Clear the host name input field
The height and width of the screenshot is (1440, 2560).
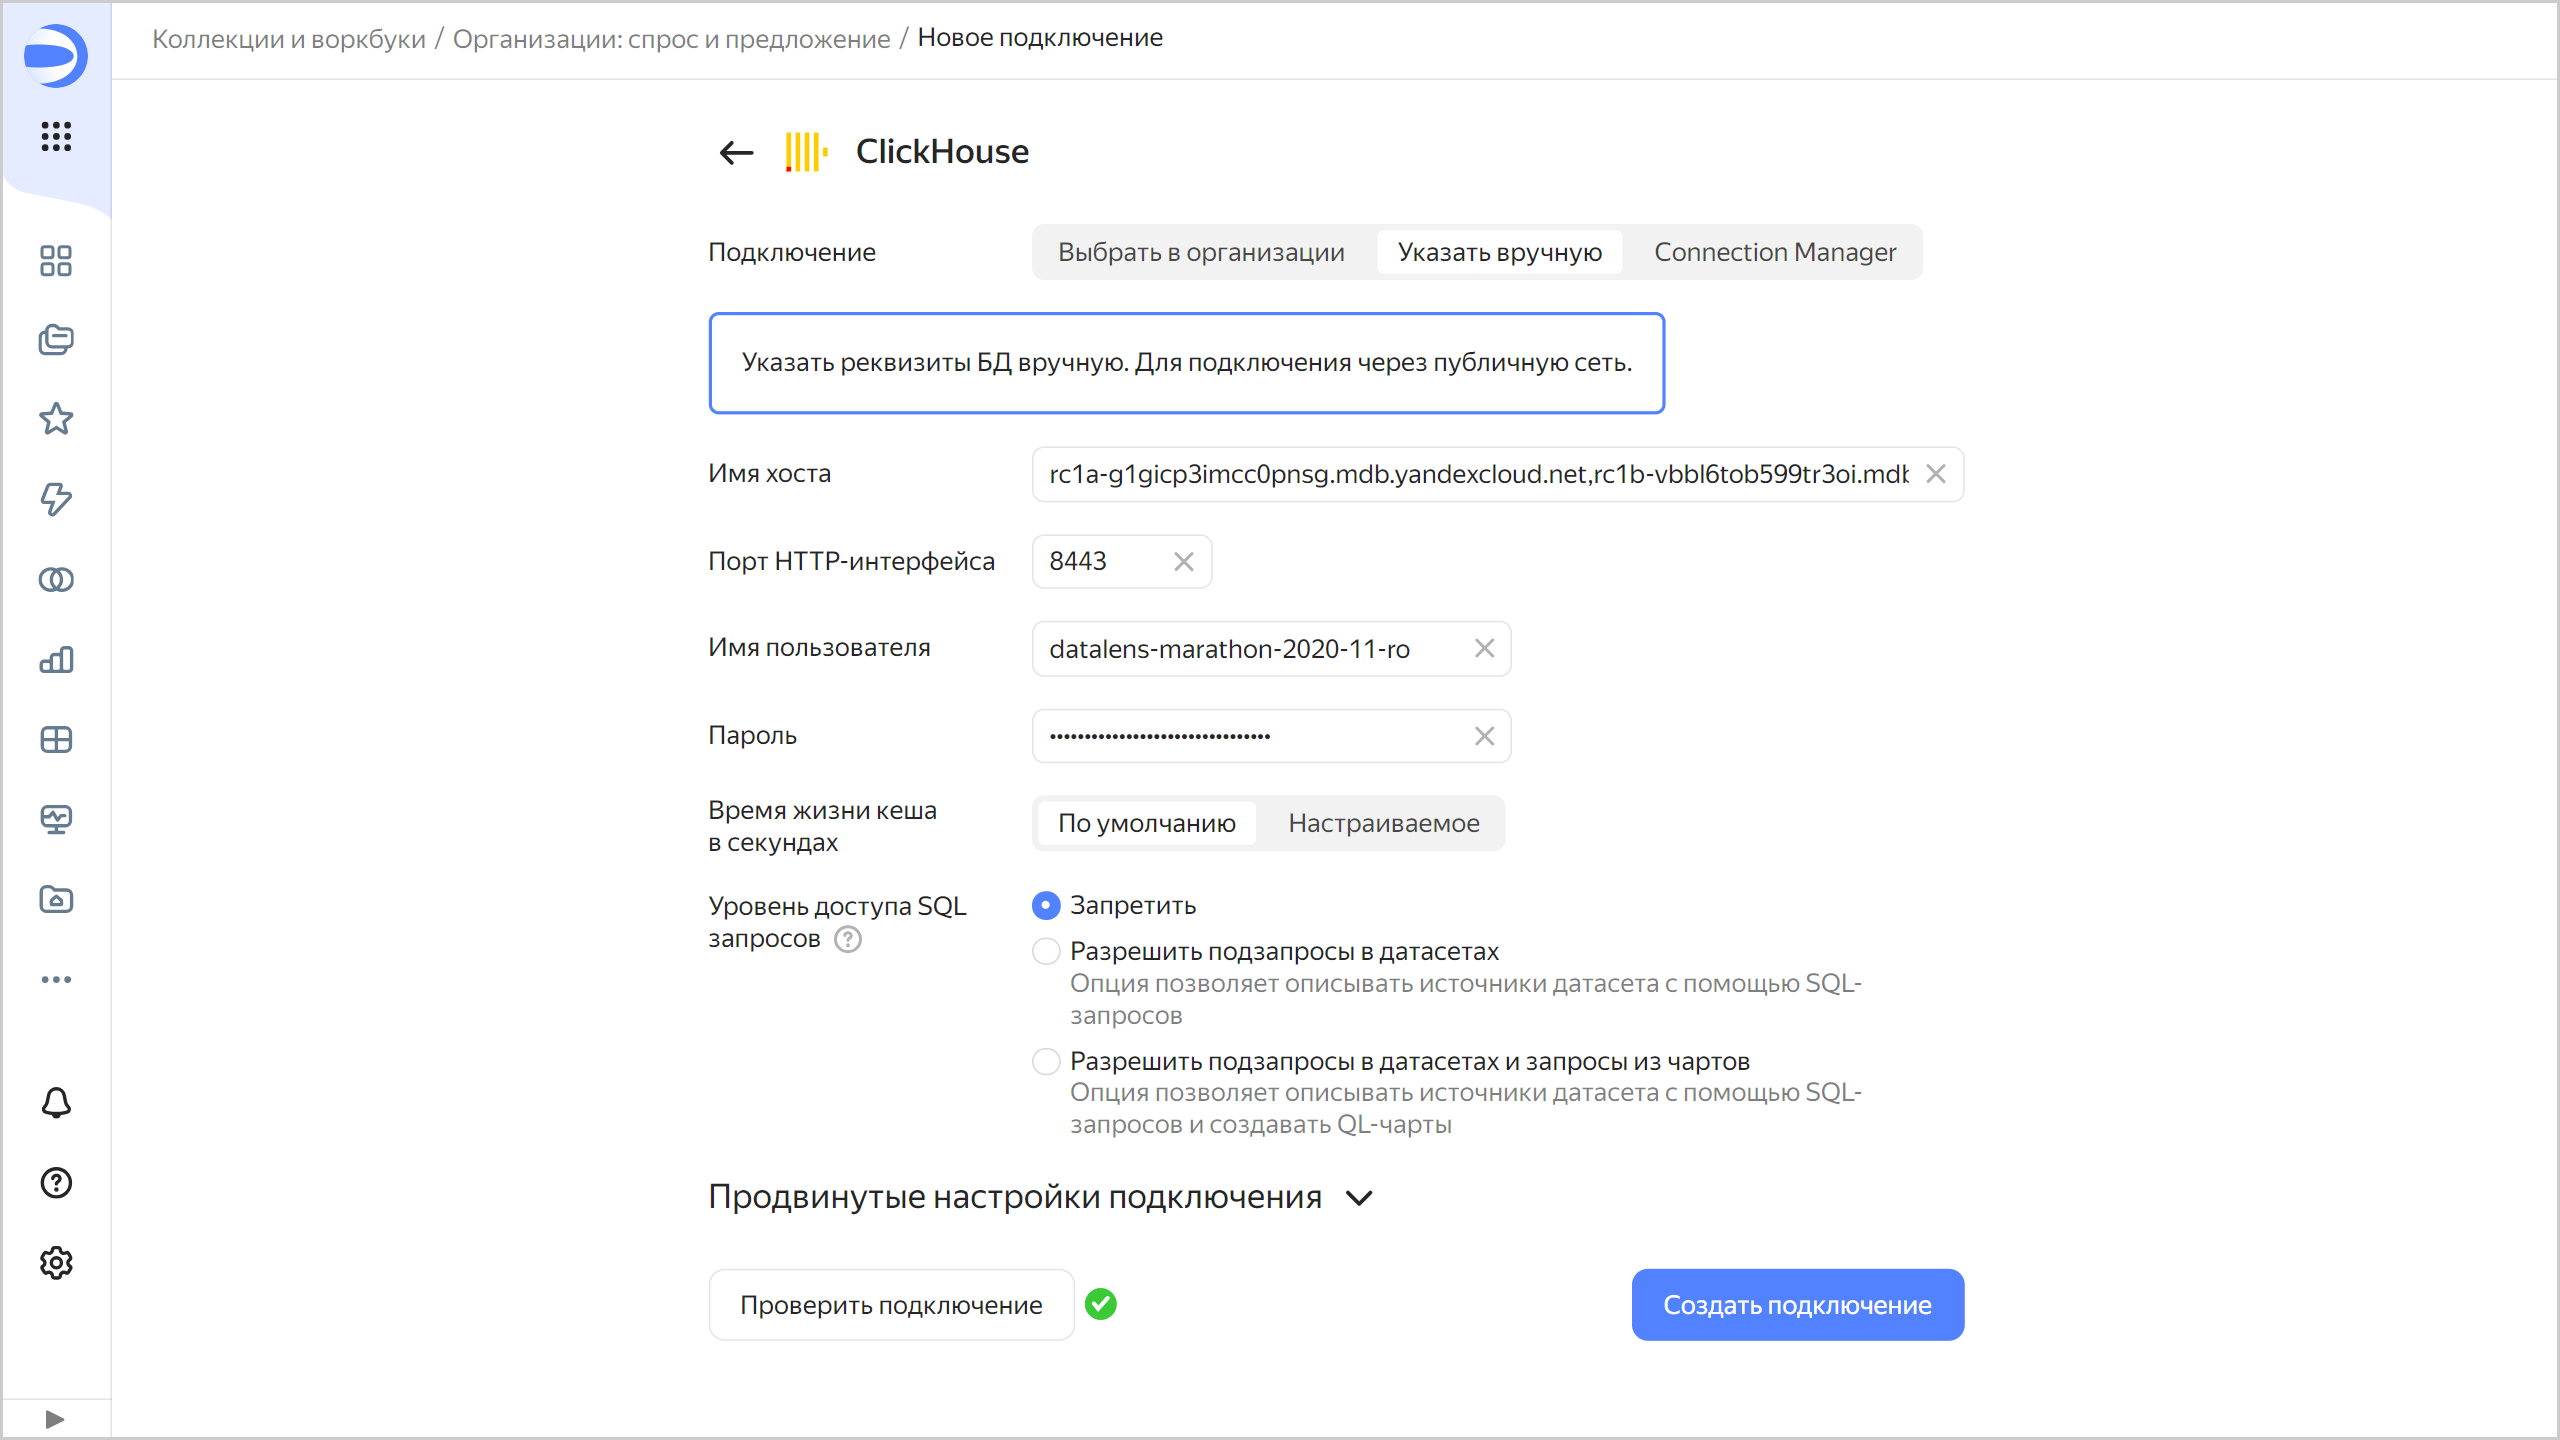click(1934, 474)
